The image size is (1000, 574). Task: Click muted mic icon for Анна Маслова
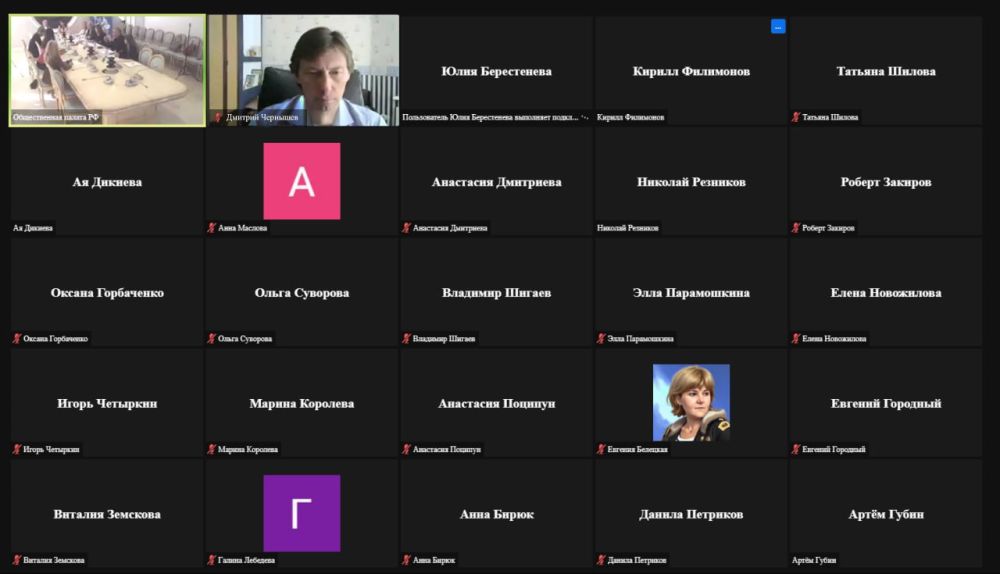click(x=212, y=228)
